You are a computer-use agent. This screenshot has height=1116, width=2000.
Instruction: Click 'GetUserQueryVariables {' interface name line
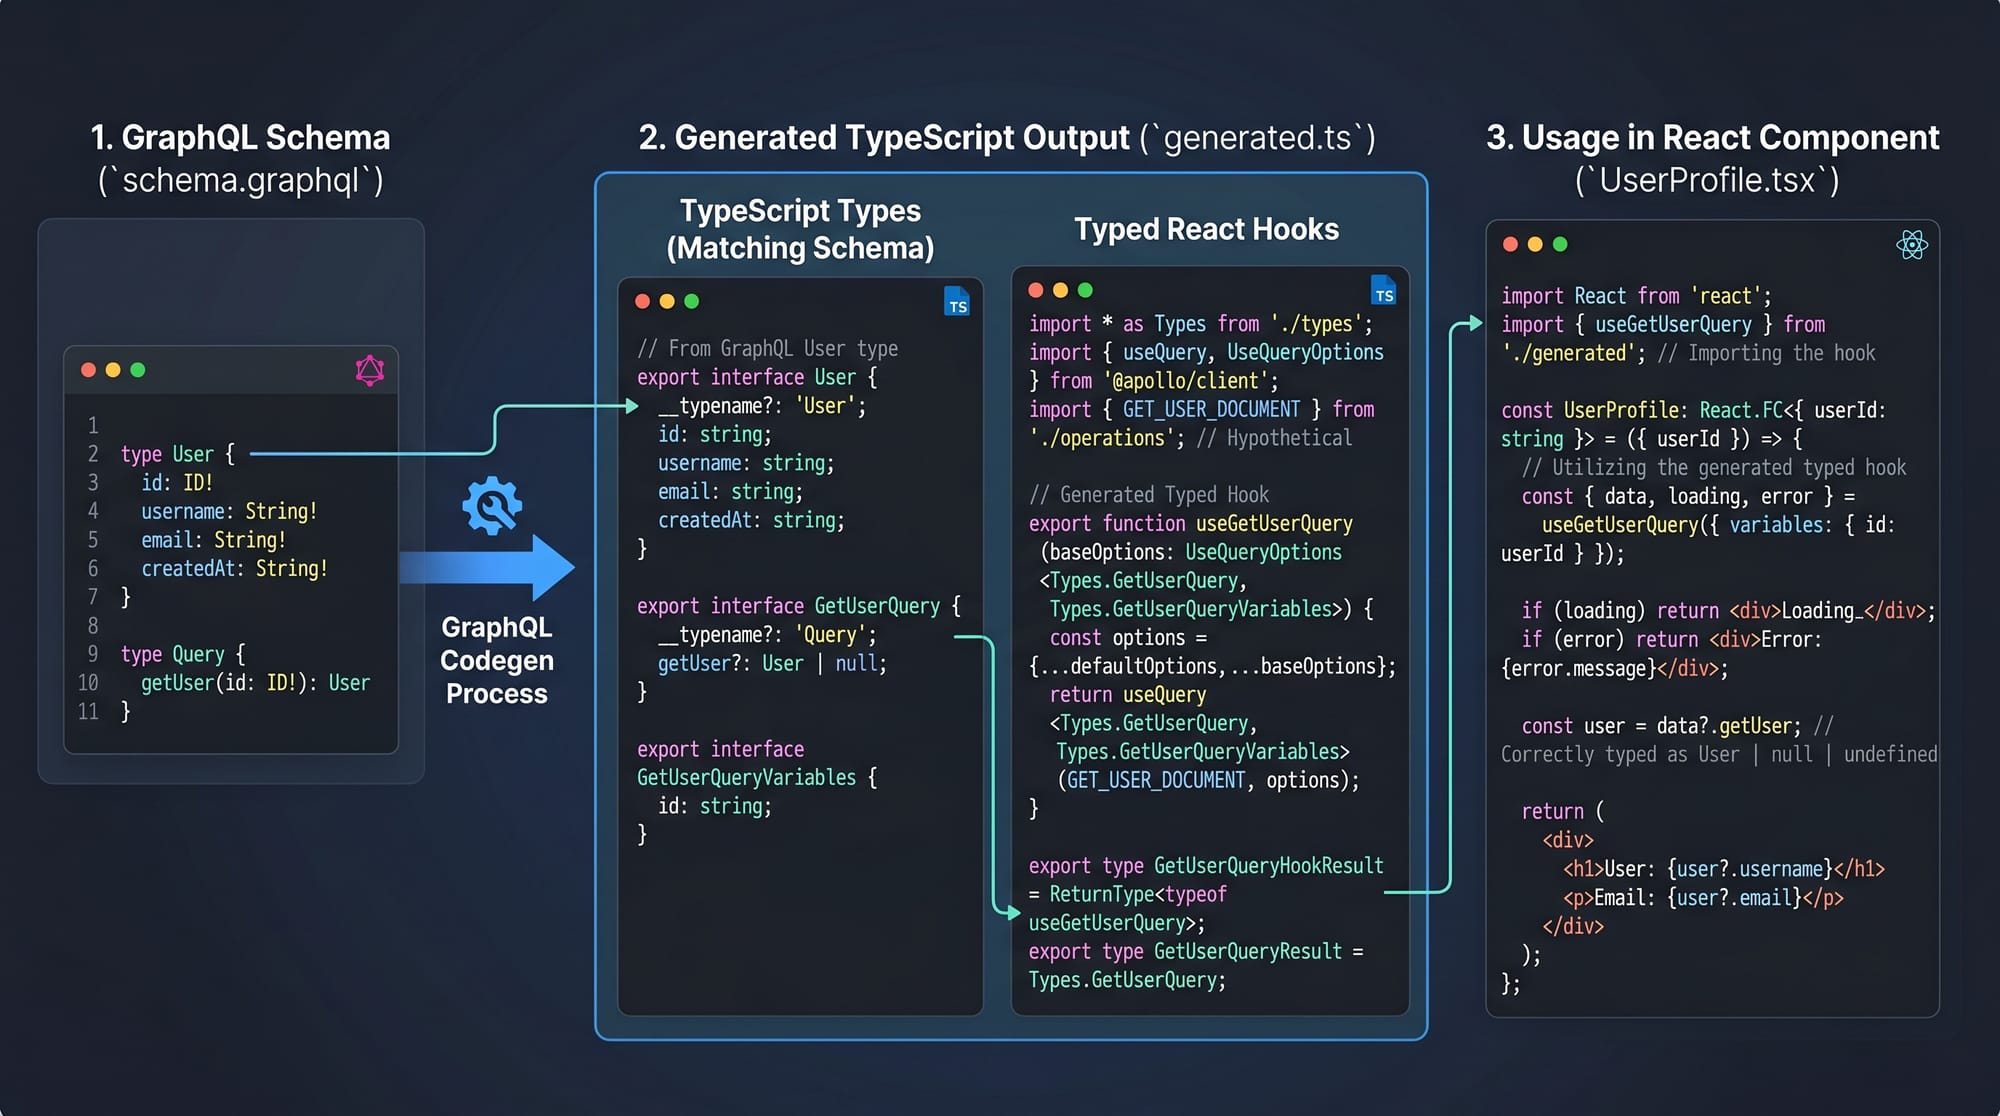coord(757,778)
